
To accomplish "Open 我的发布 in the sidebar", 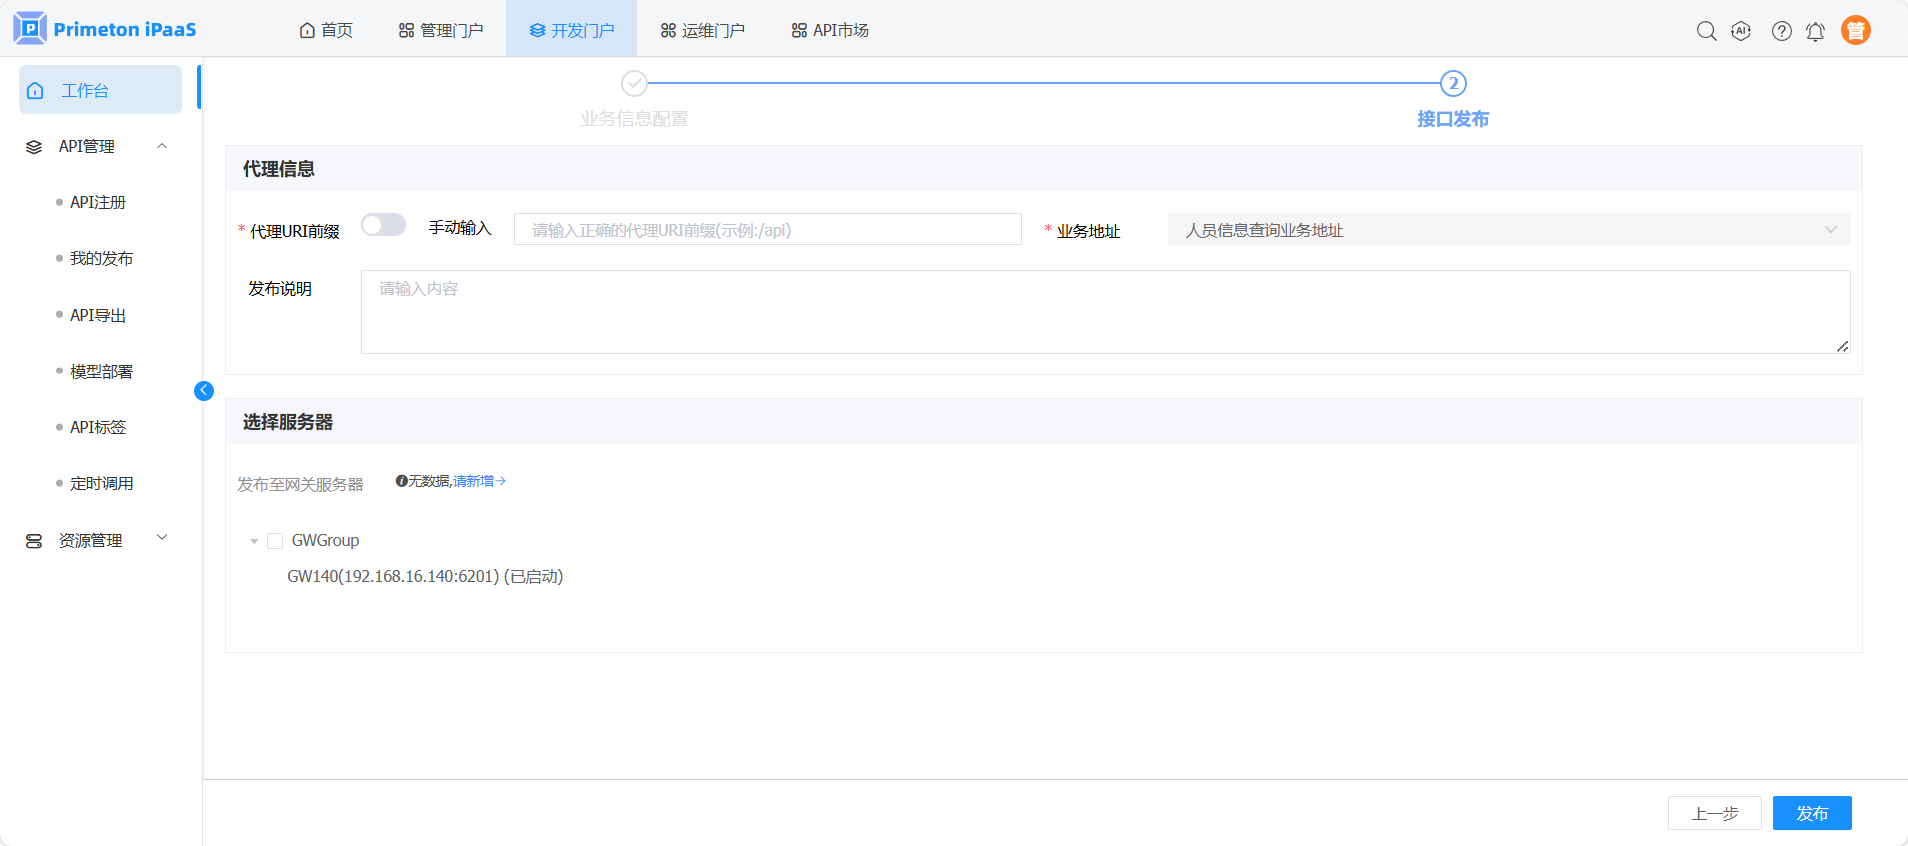I will (x=101, y=258).
